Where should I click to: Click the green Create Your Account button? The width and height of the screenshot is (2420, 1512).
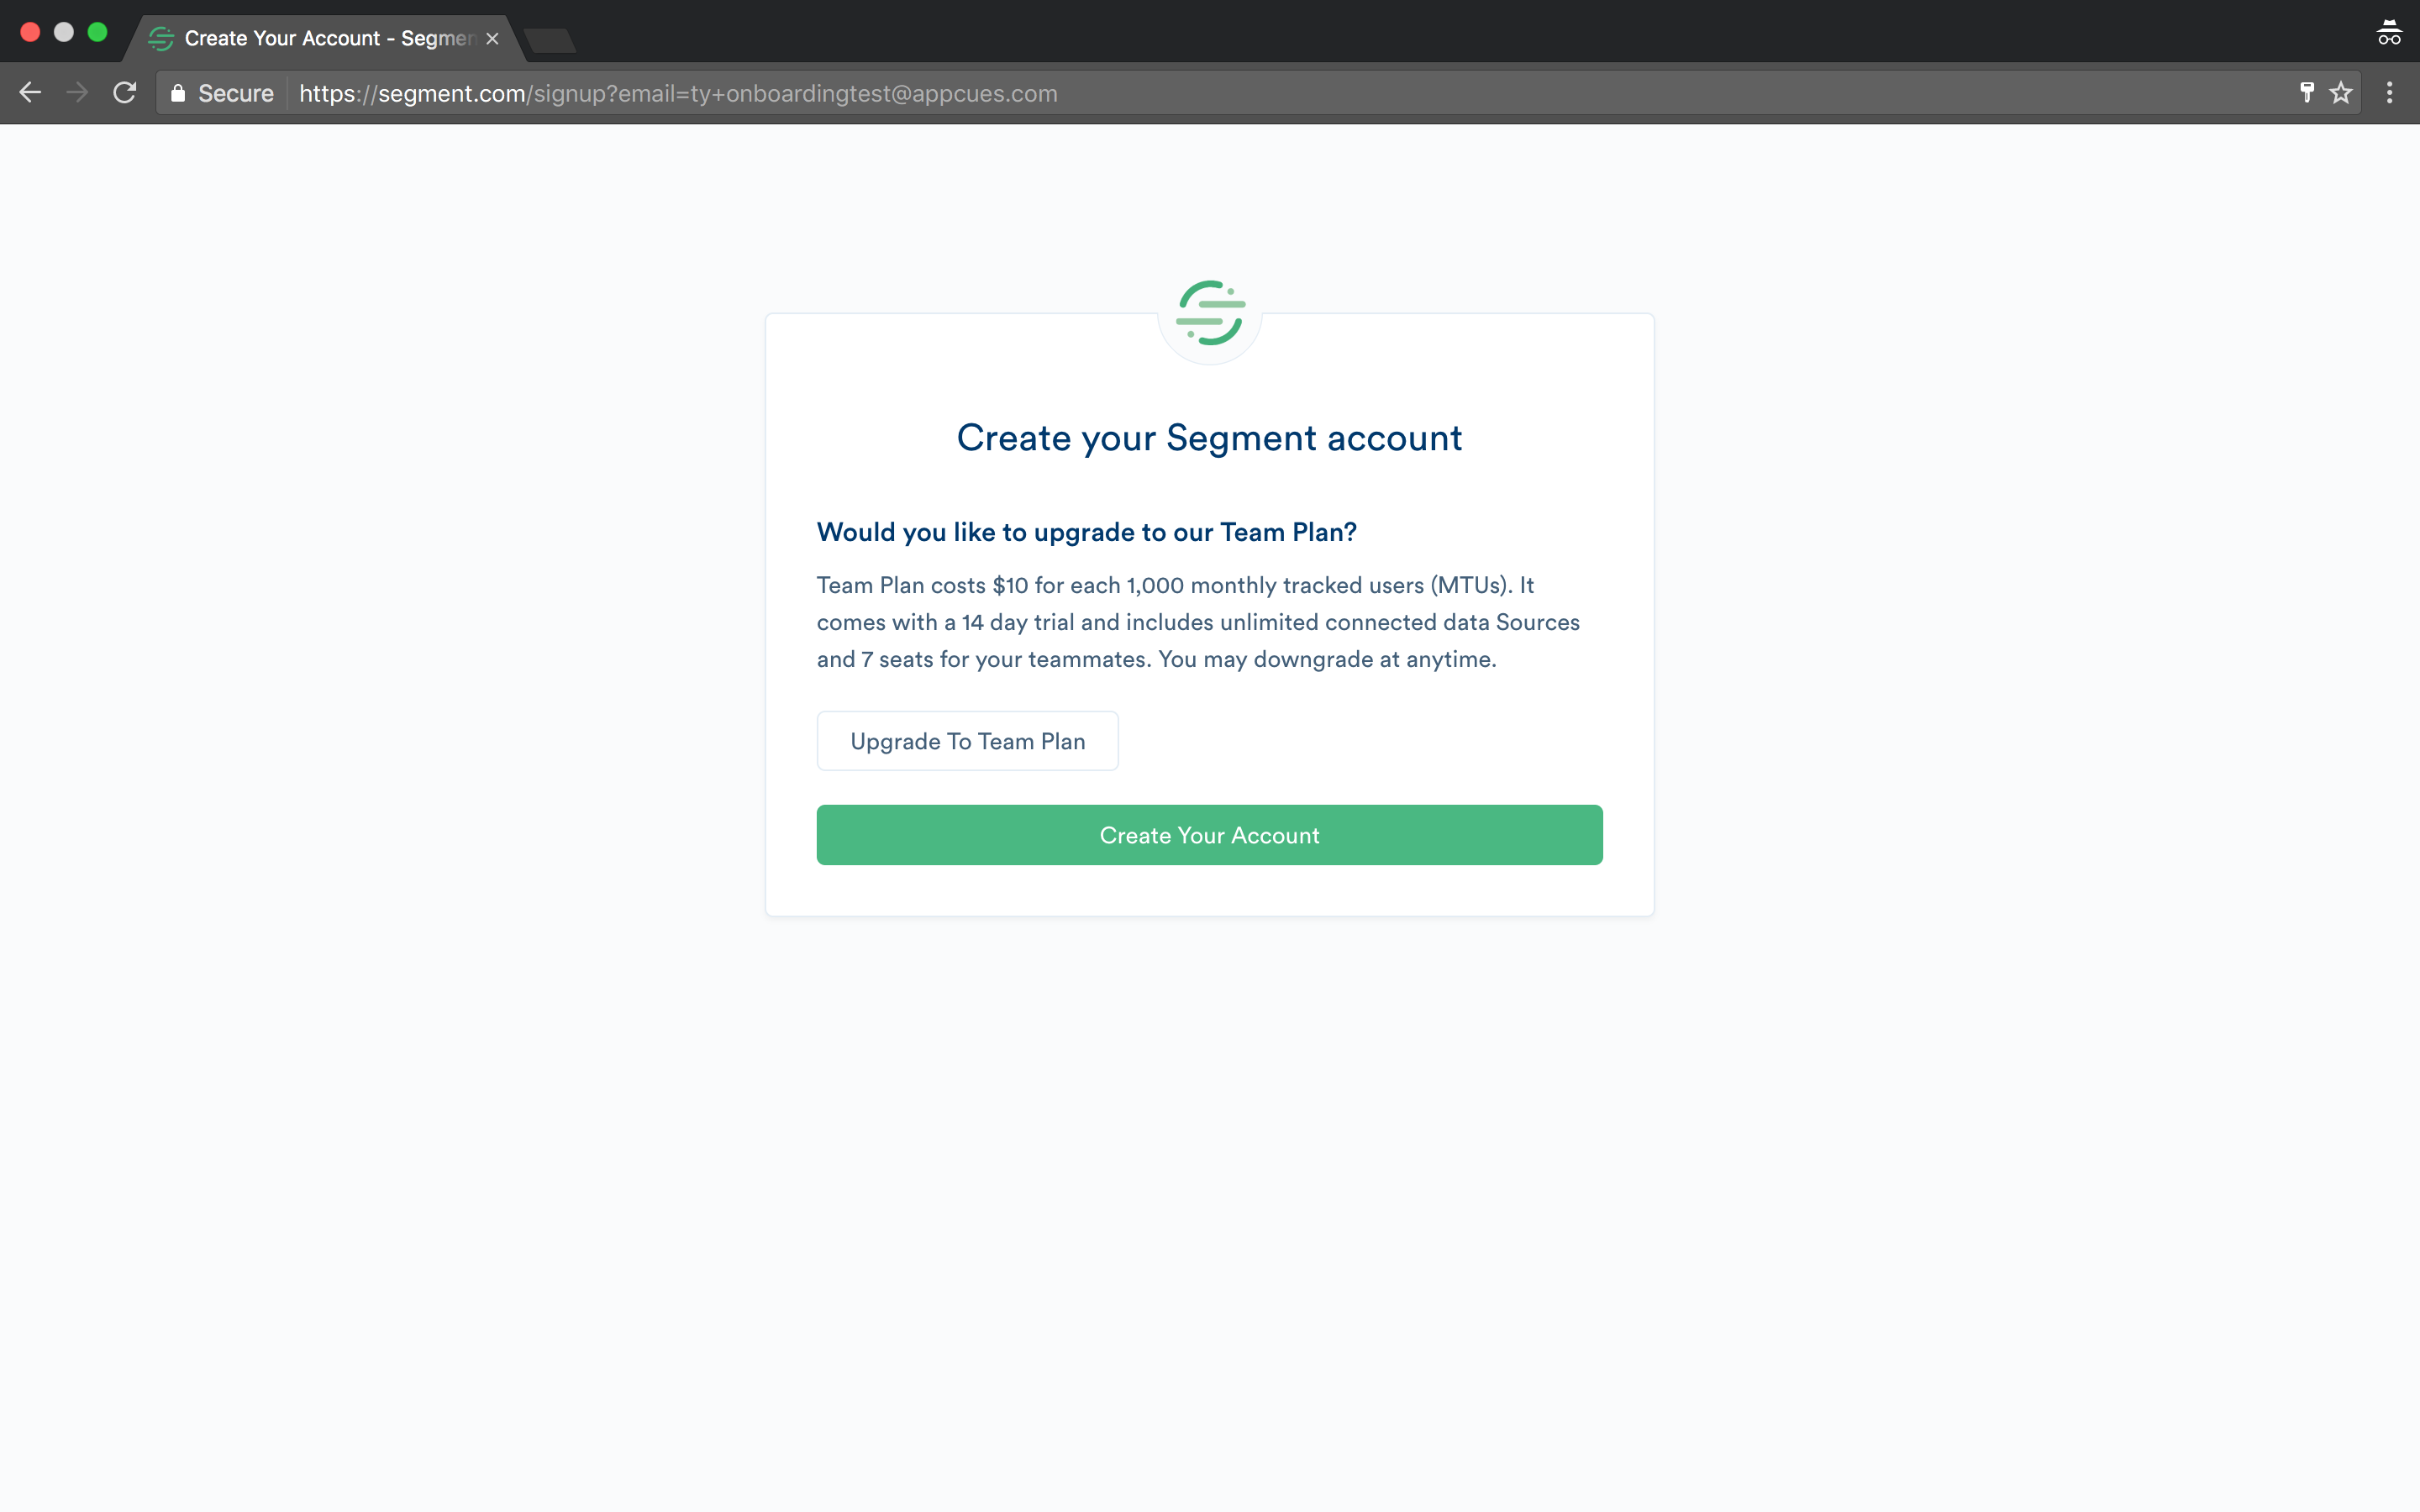(x=1209, y=835)
